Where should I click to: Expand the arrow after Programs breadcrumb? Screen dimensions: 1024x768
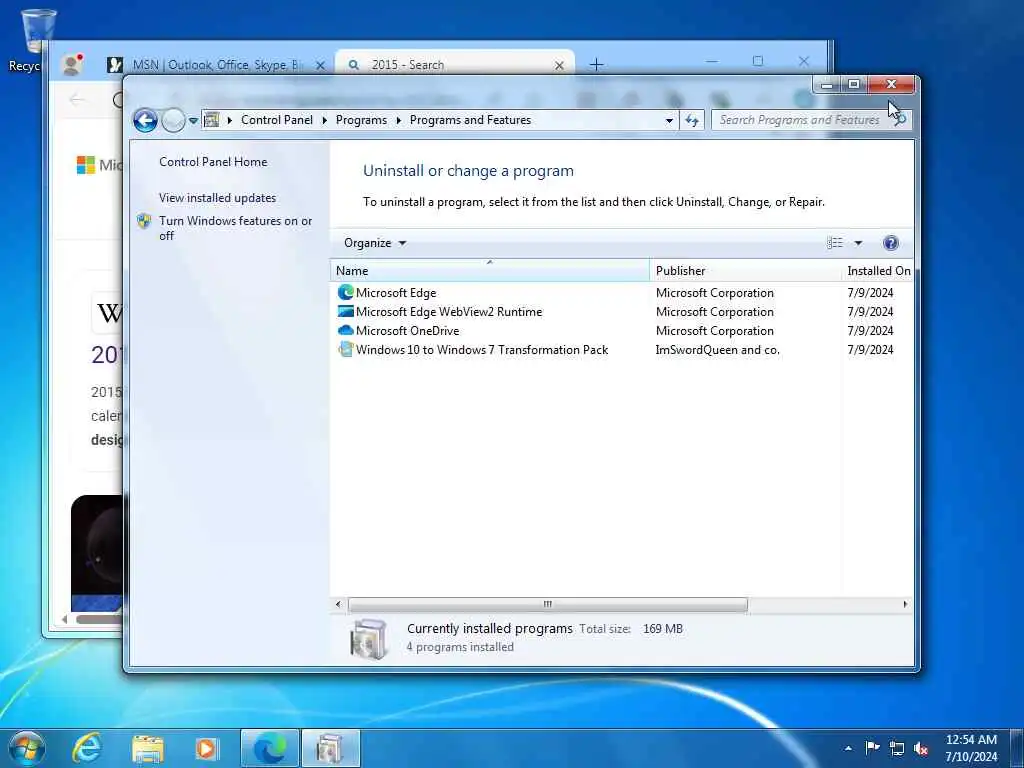coord(398,120)
